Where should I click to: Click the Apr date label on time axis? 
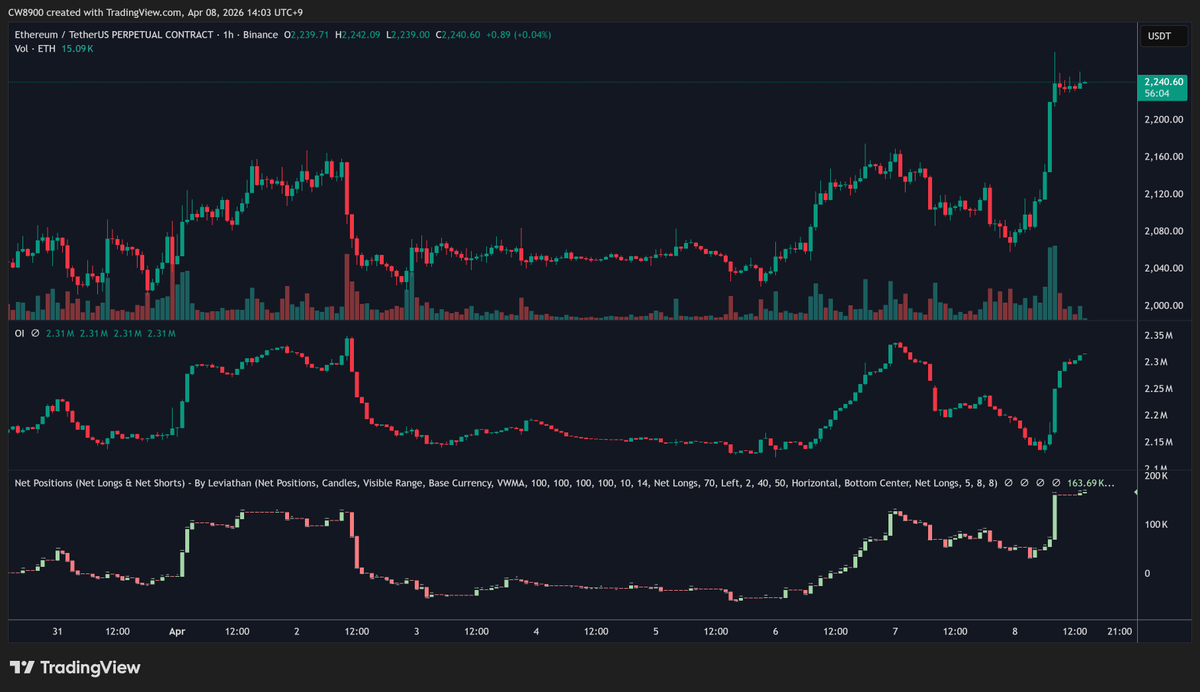coord(177,632)
